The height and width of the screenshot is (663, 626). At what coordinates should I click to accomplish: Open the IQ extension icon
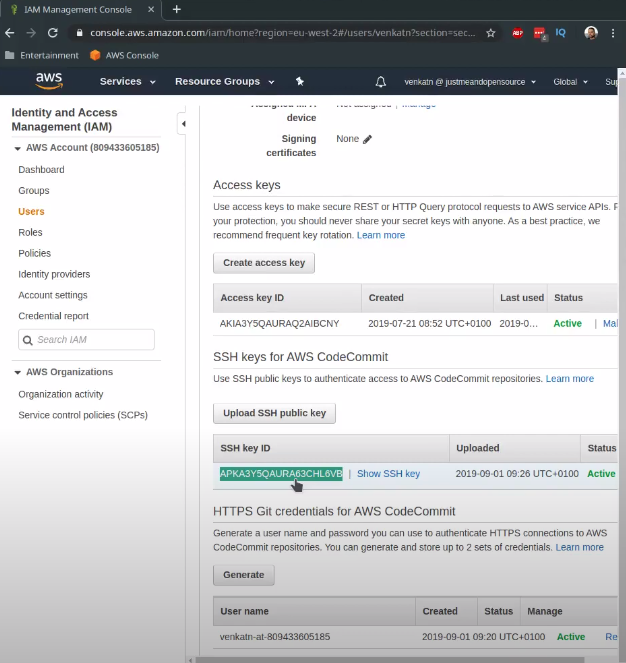560,33
